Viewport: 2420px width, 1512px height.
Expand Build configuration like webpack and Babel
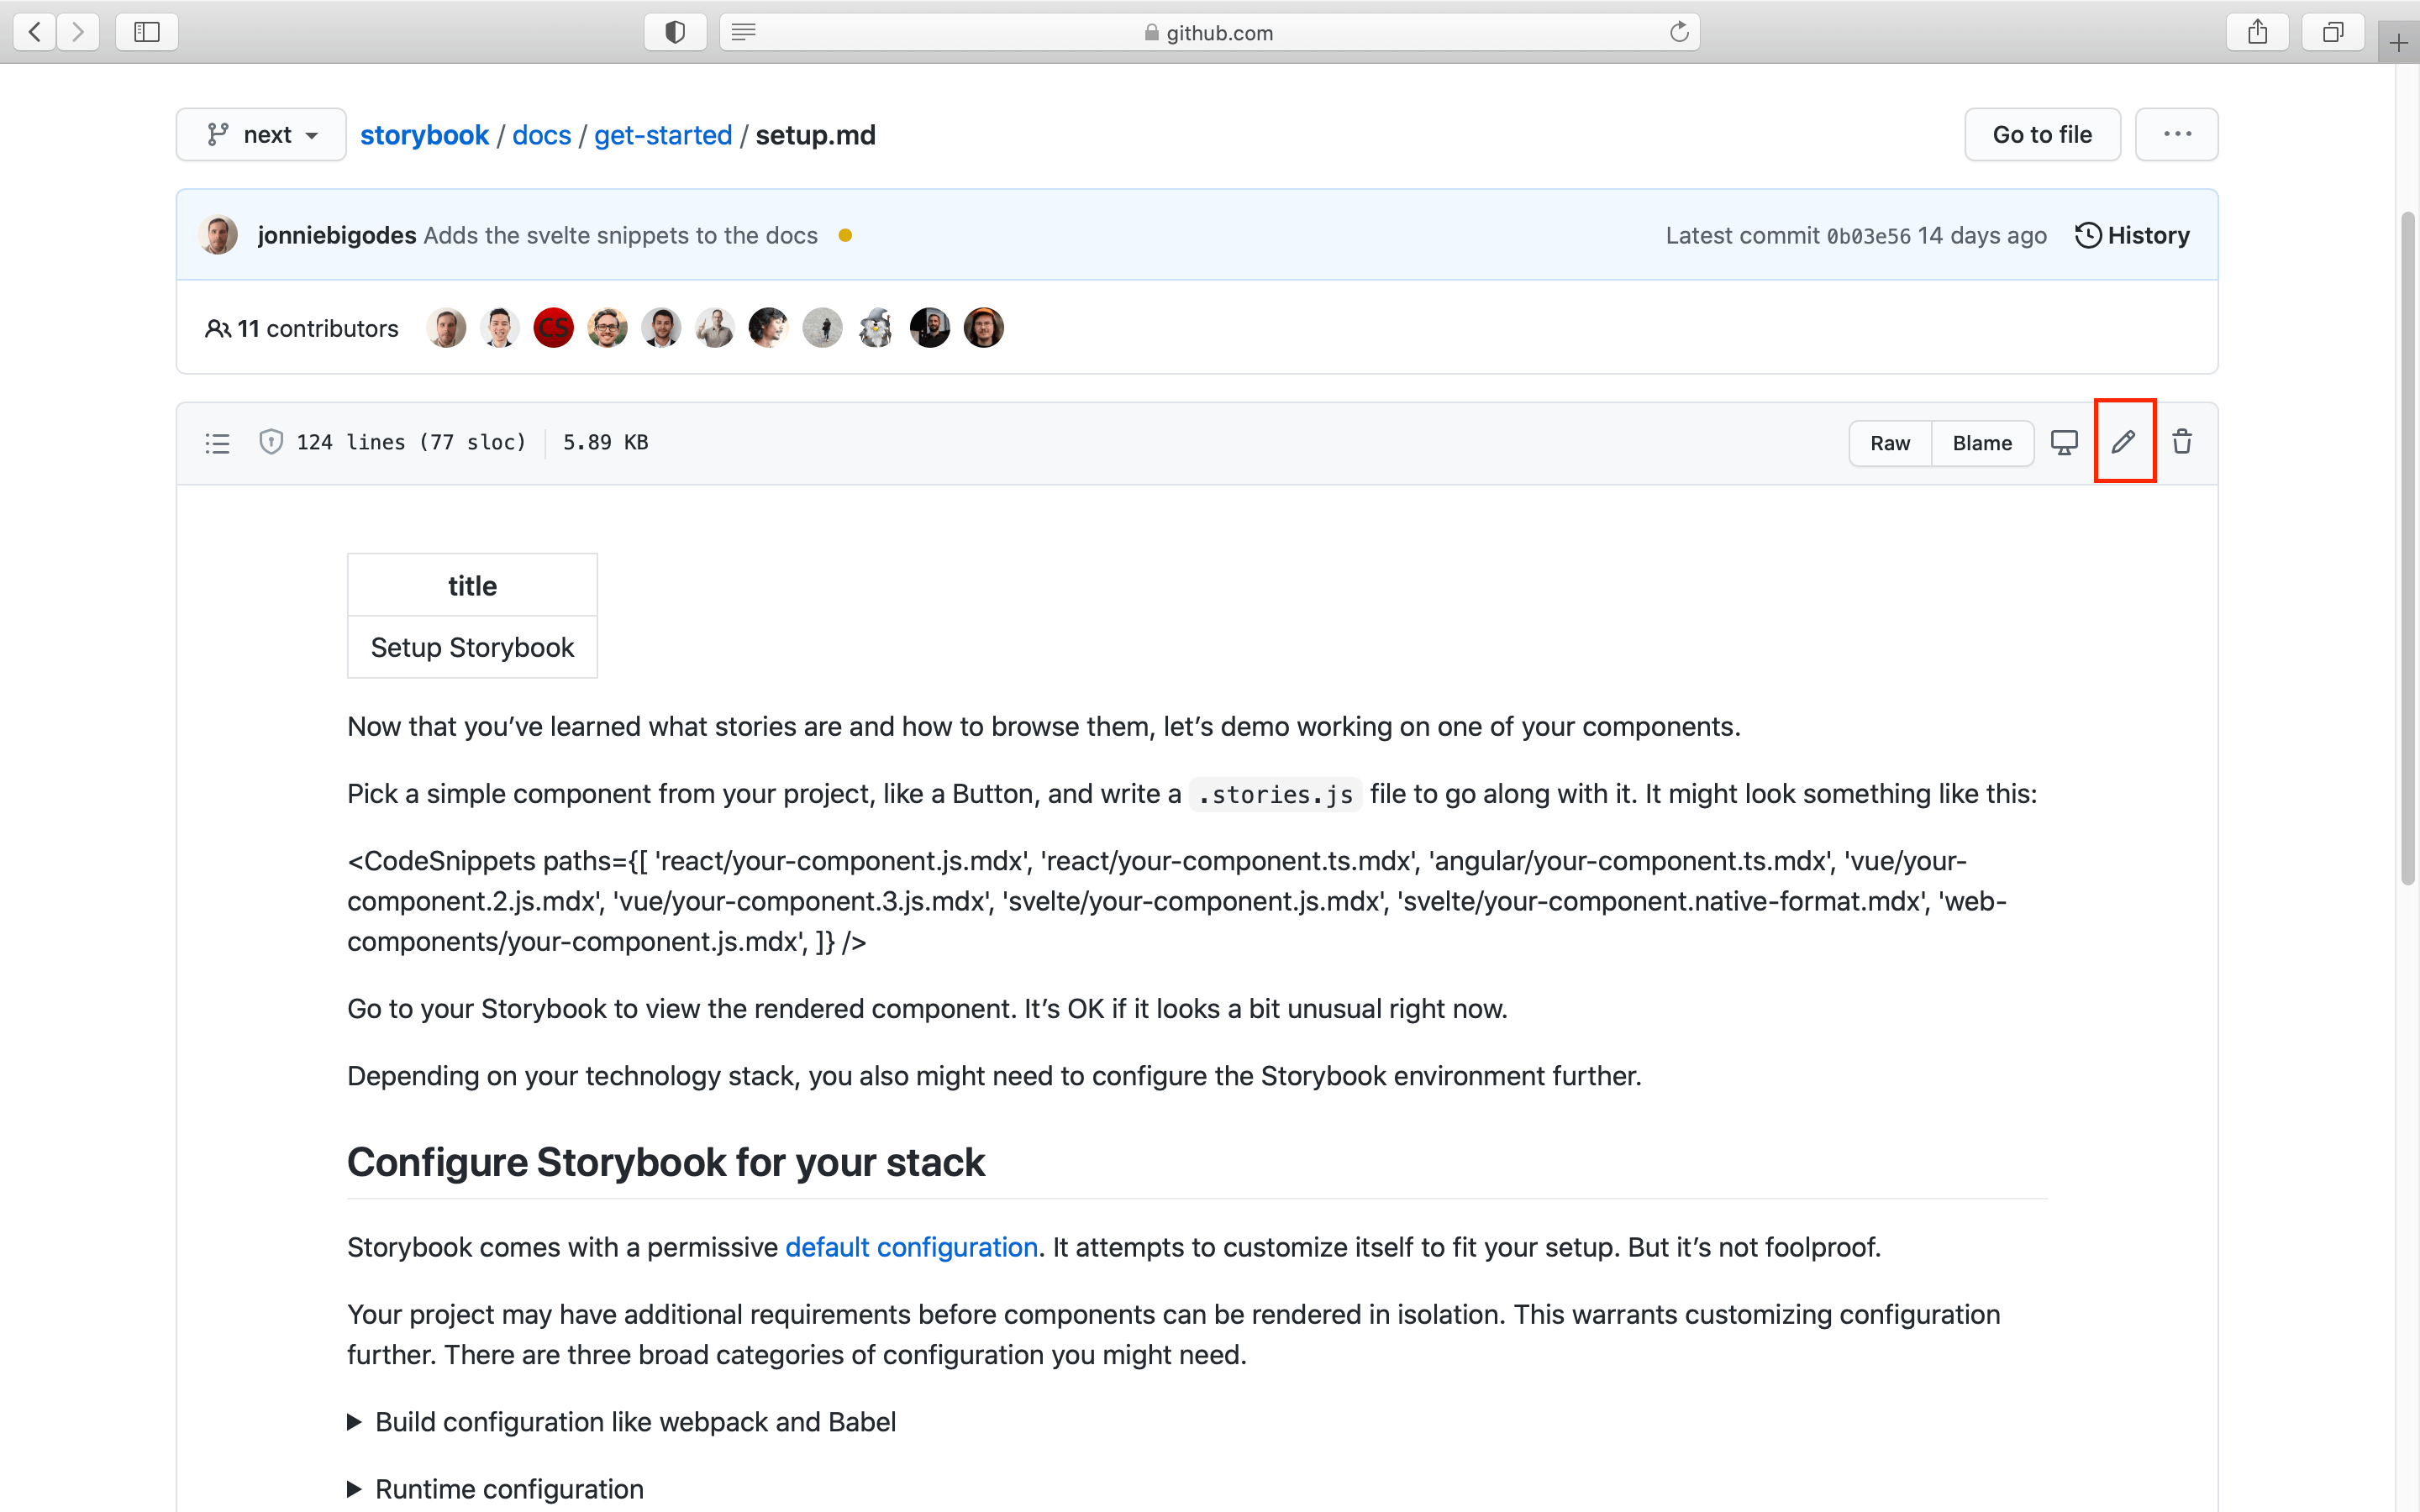622,1422
